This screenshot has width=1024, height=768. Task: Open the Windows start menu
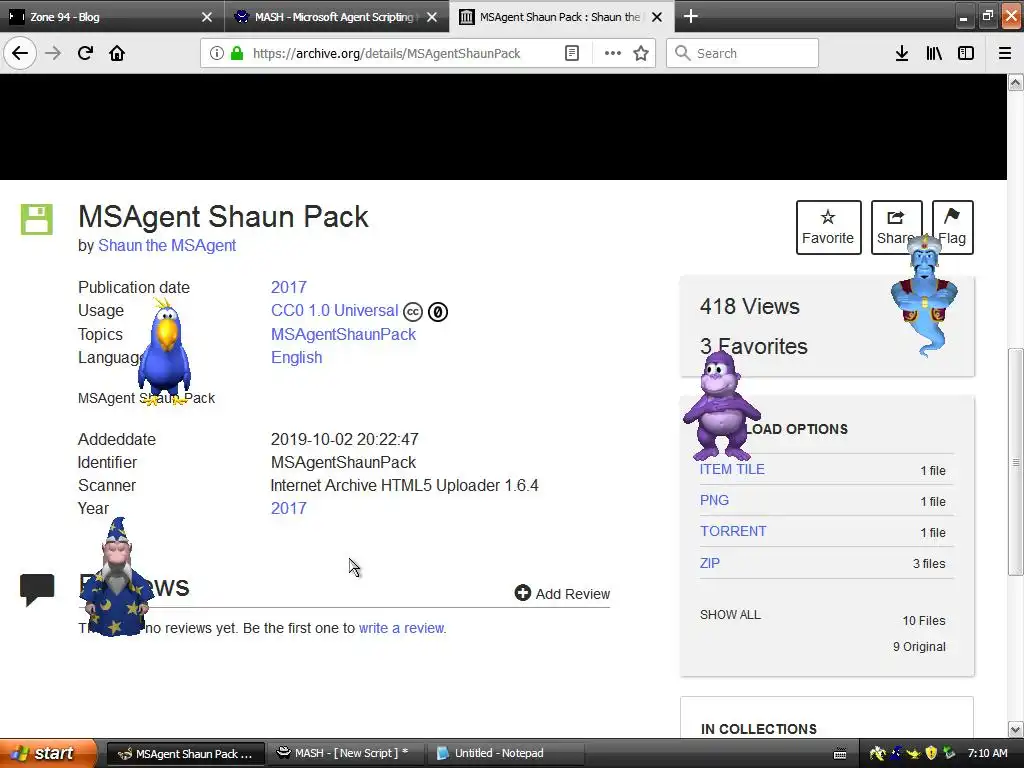coord(48,753)
